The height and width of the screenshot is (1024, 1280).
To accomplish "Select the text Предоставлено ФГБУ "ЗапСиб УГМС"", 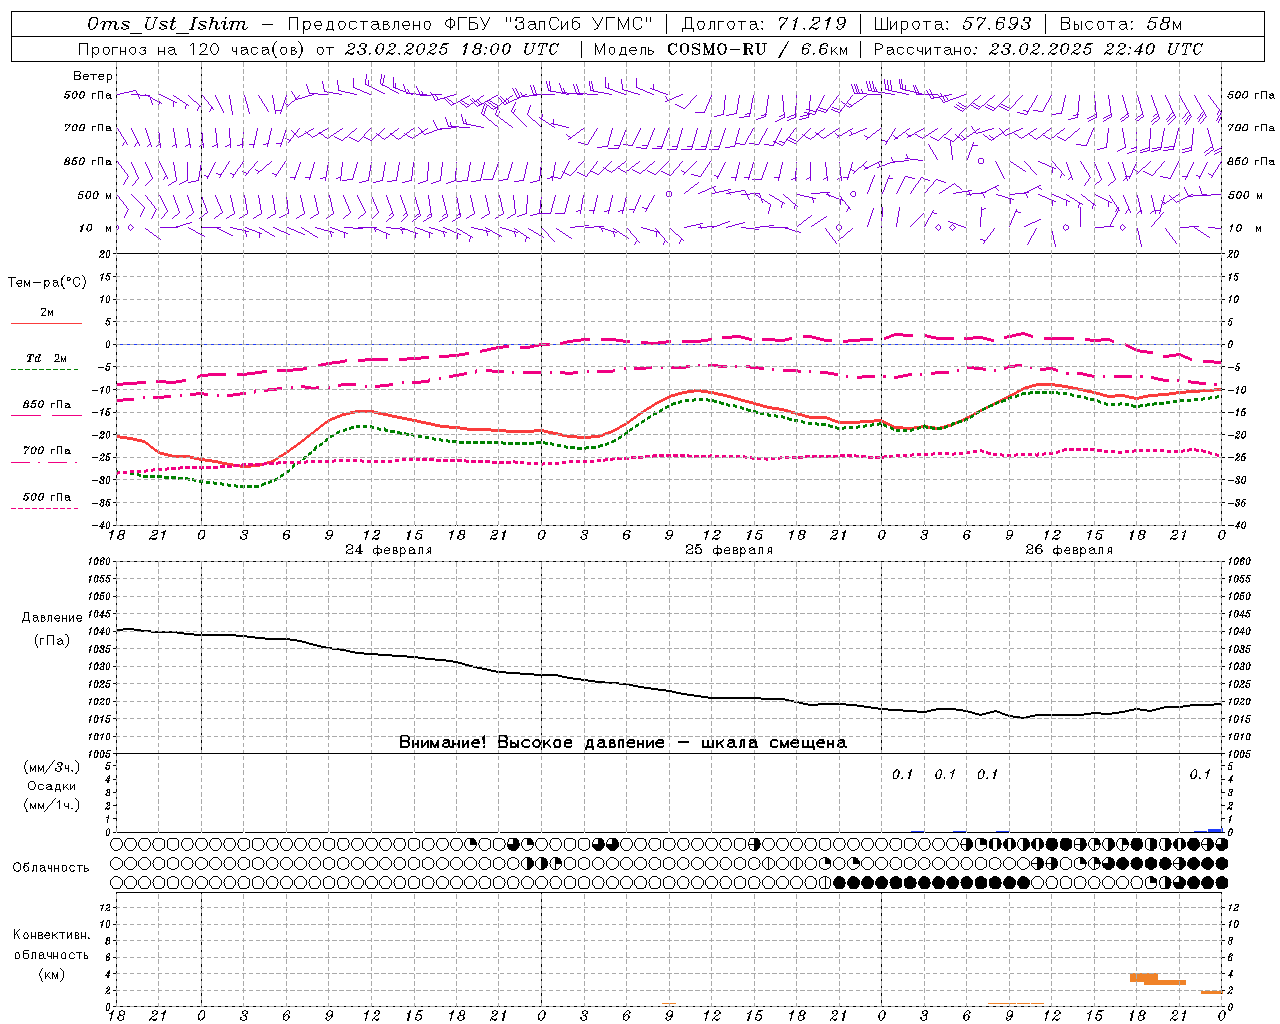I will (x=470, y=24).
